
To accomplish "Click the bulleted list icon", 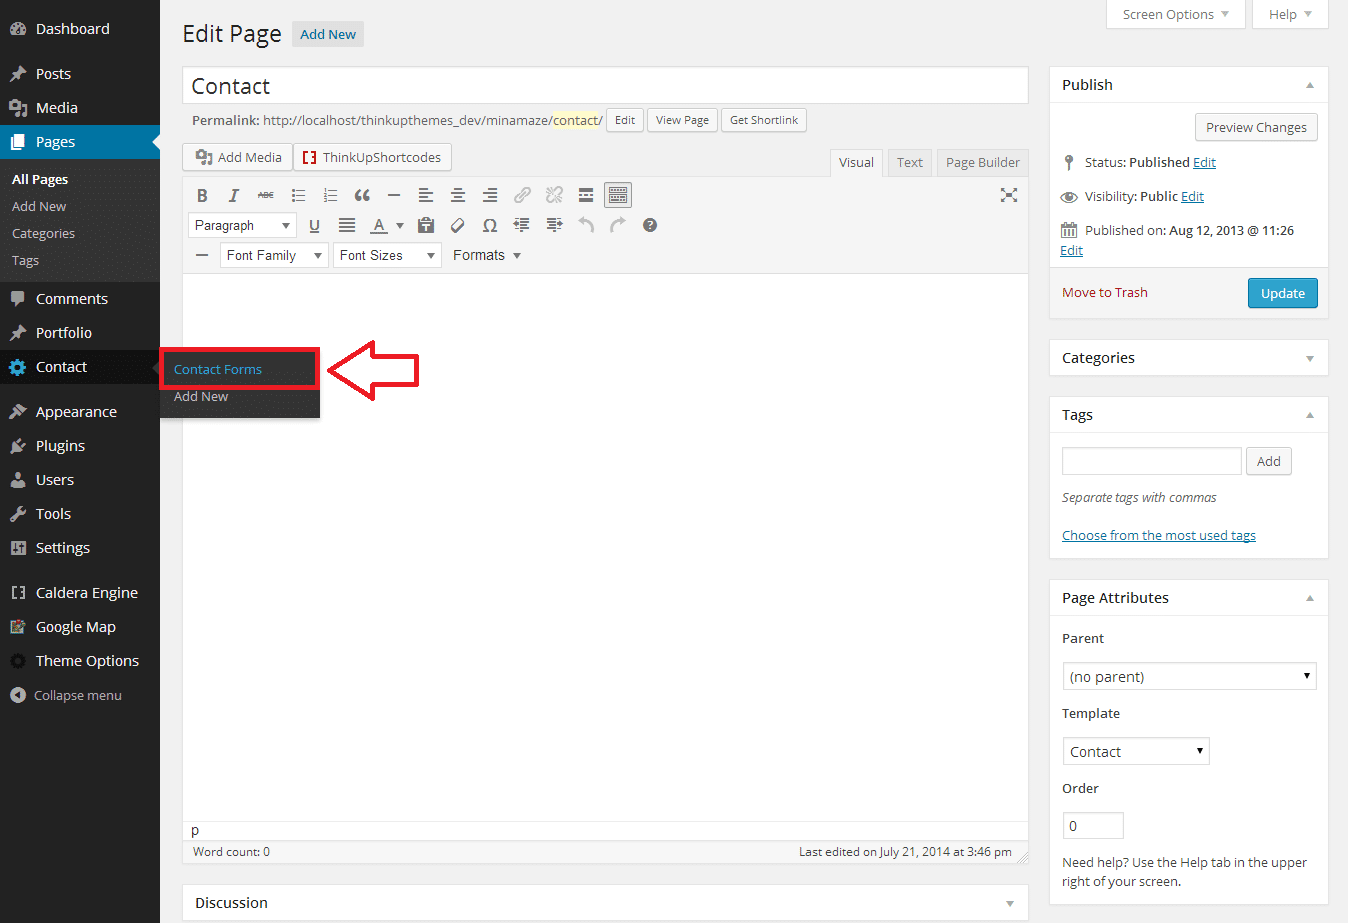I will [298, 196].
